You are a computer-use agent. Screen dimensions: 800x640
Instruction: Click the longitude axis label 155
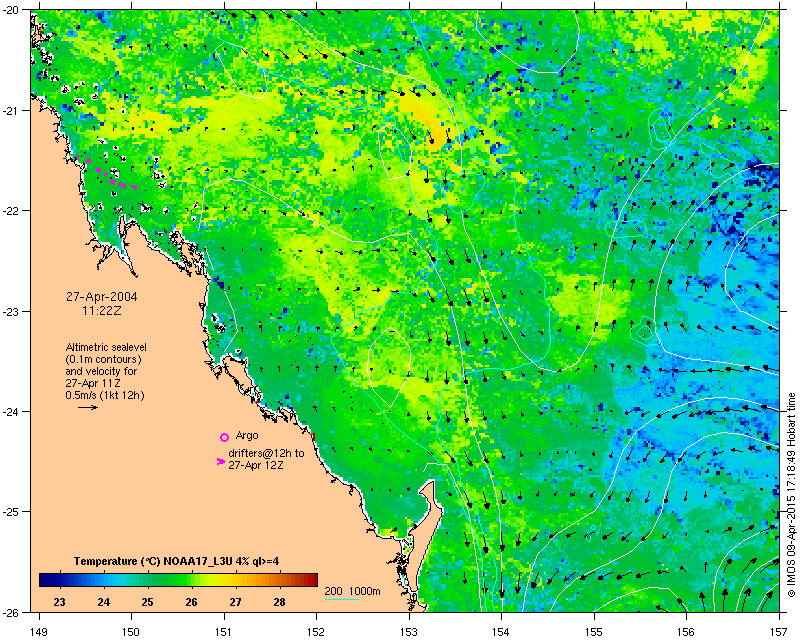coord(594,631)
